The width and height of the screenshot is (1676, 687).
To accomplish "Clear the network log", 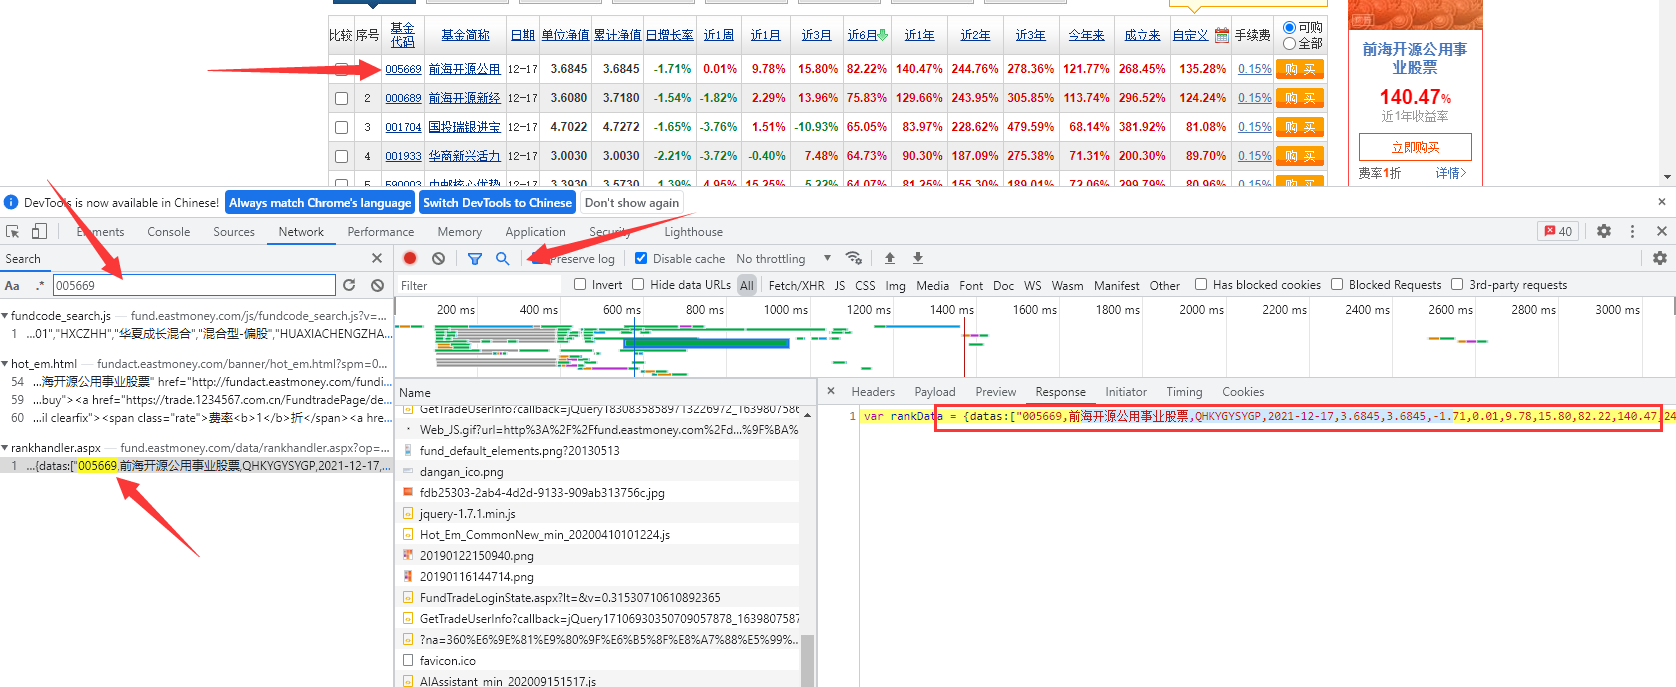I will click(438, 258).
